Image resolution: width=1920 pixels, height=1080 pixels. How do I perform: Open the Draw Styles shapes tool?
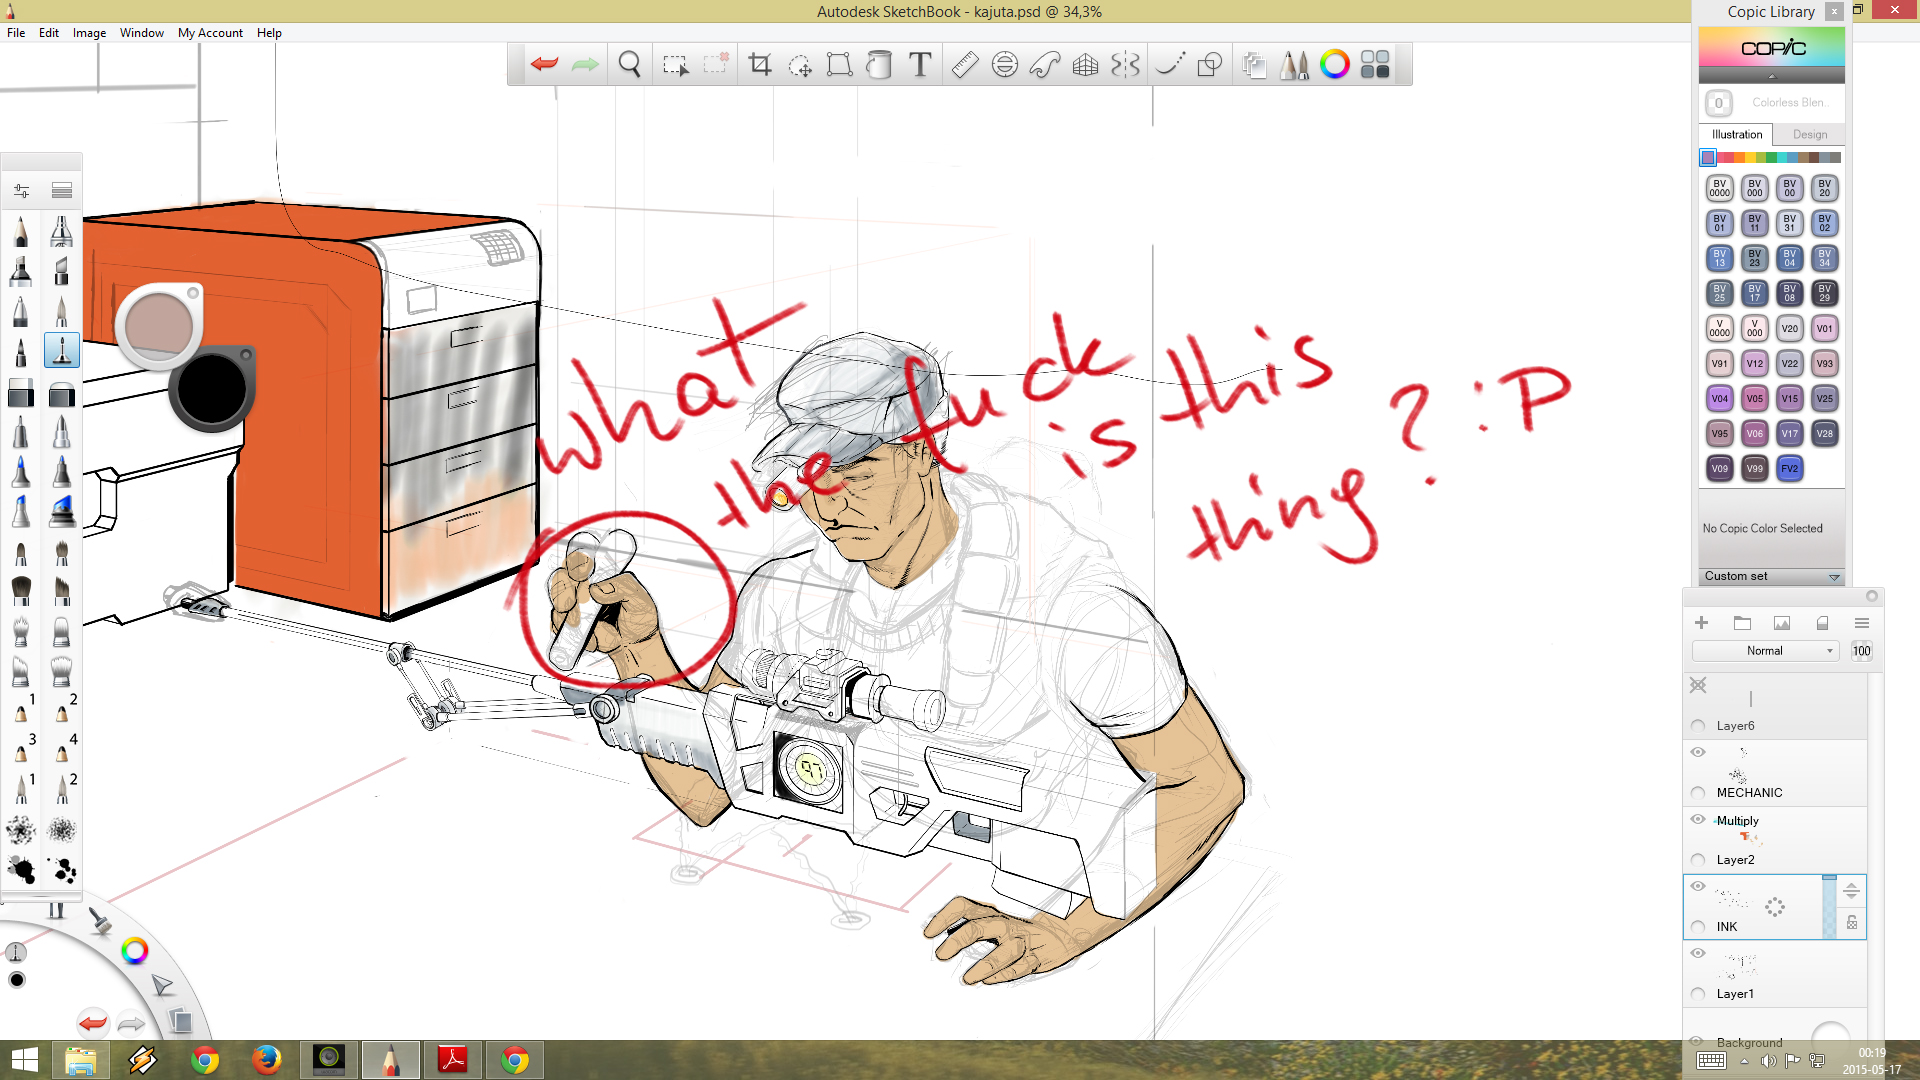[1210, 65]
